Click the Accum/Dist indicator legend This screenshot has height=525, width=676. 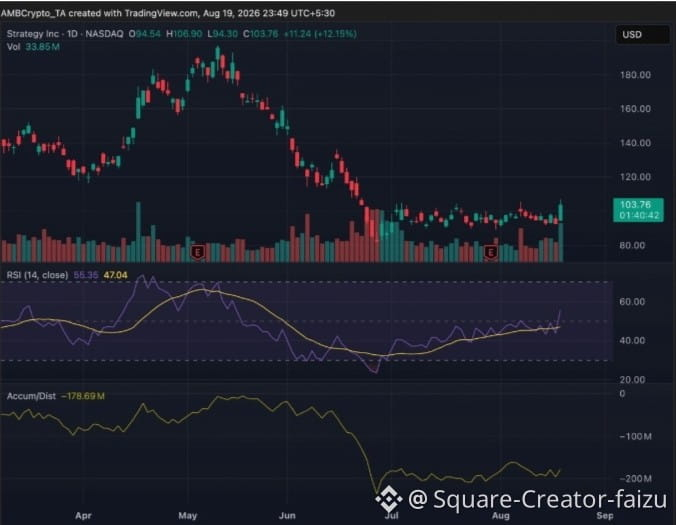(x=31, y=396)
